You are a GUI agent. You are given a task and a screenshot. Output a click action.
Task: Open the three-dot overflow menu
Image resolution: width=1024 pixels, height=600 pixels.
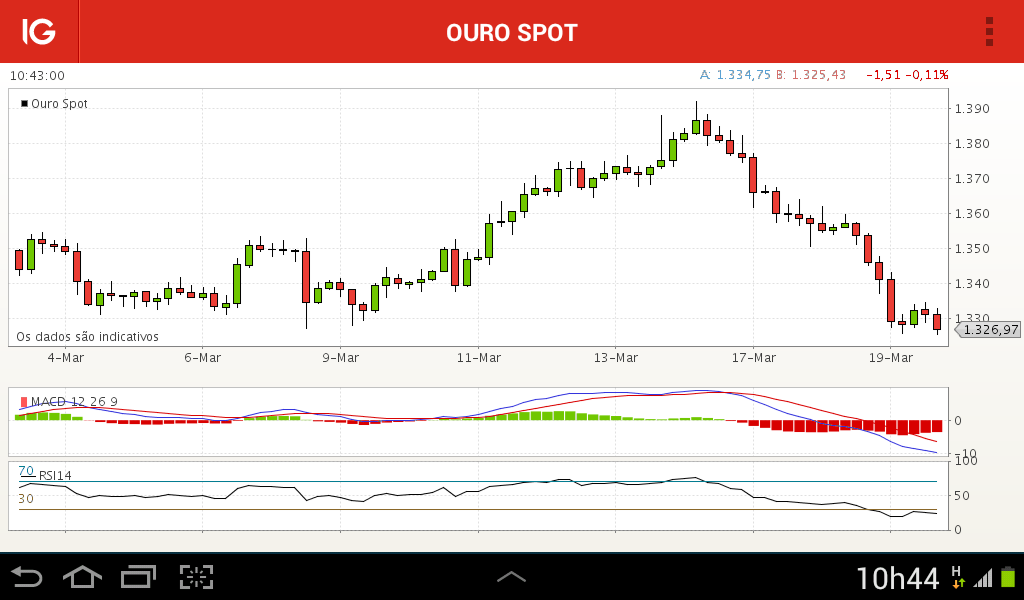(x=989, y=31)
